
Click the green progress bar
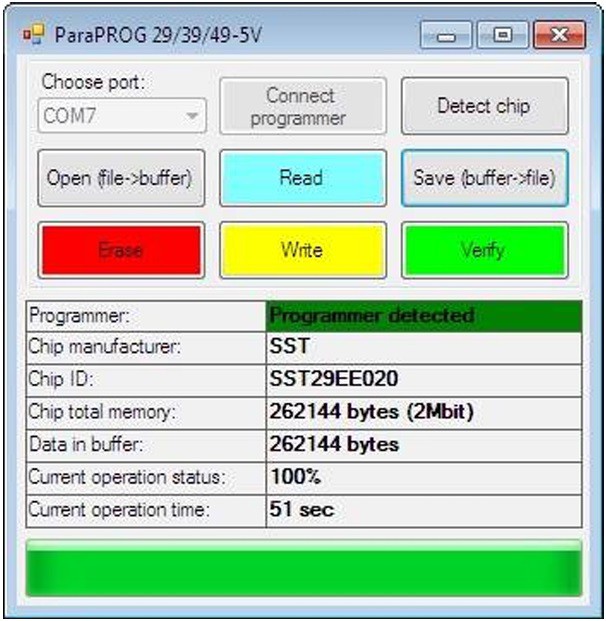click(303, 568)
